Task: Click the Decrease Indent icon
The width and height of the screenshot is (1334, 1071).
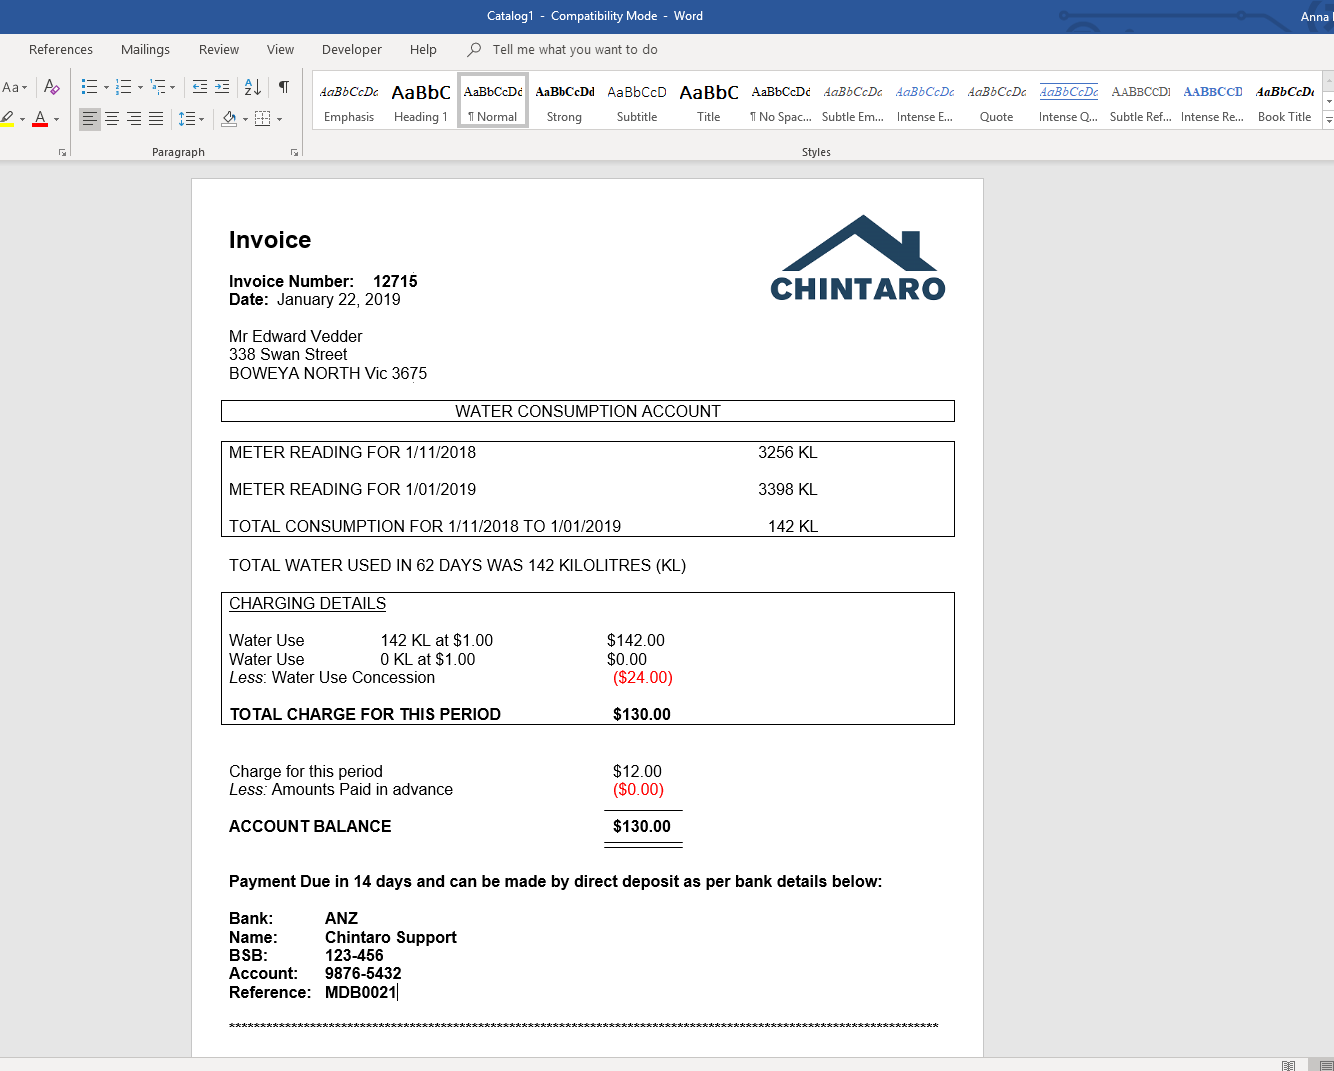Action: point(199,87)
